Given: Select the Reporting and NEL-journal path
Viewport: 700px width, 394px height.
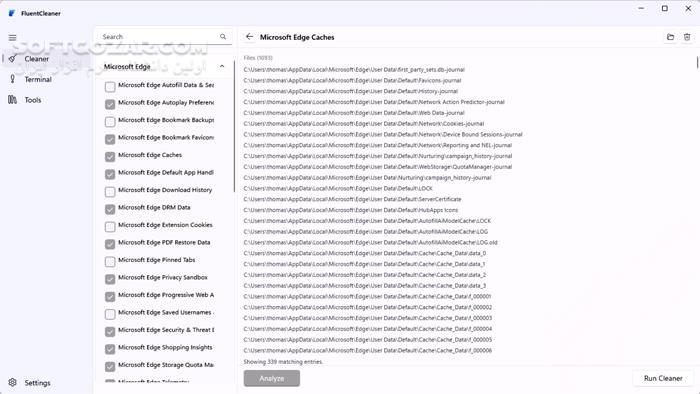Looking at the screenshot, I should [x=378, y=145].
